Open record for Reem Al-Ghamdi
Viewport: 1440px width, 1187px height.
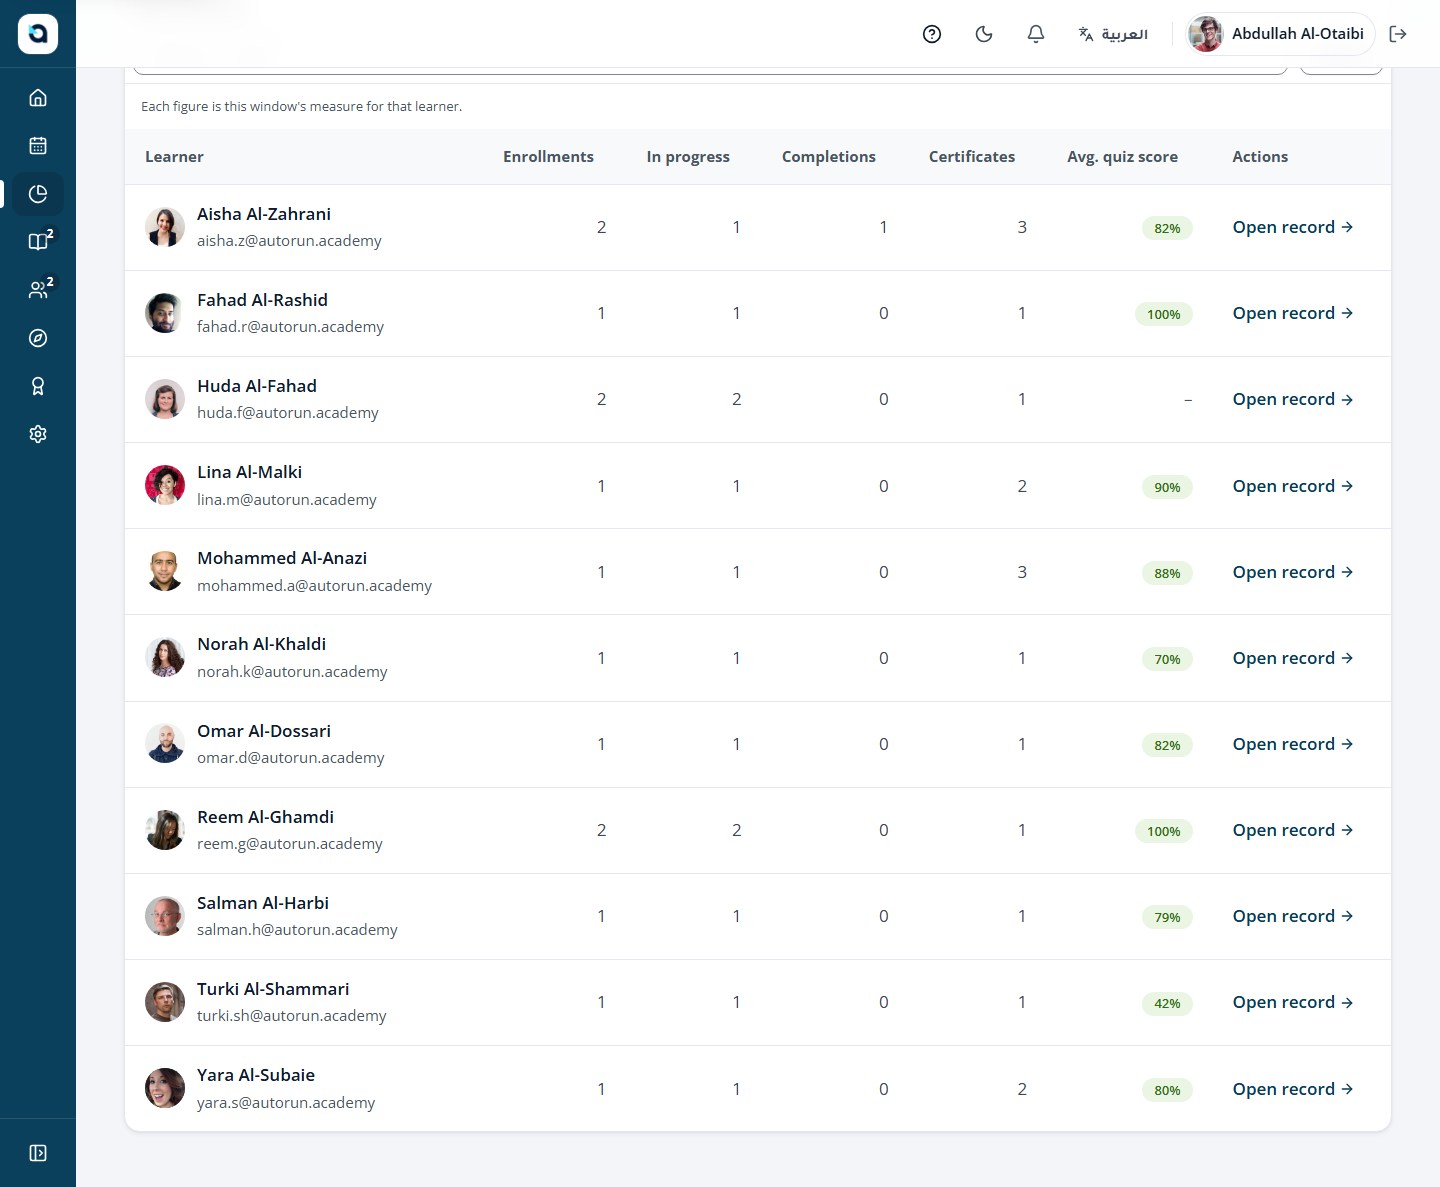pyautogui.click(x=1293, y=830)
